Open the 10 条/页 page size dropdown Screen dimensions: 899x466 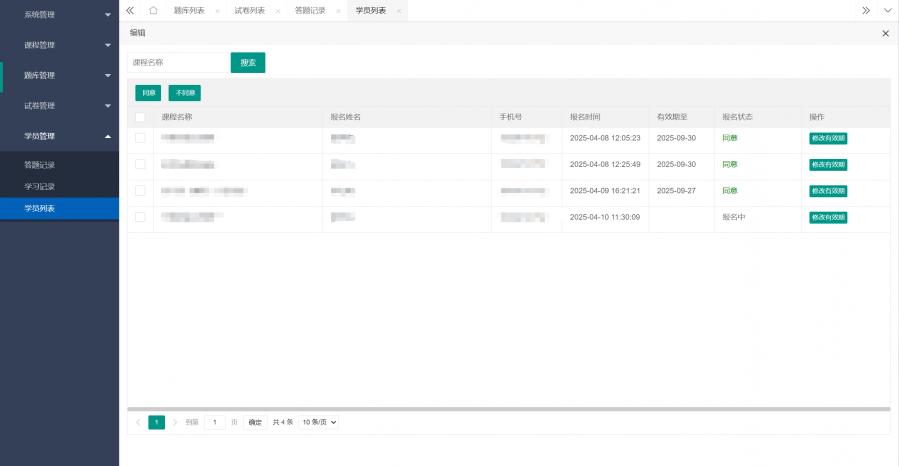click(x=320, y=422)
